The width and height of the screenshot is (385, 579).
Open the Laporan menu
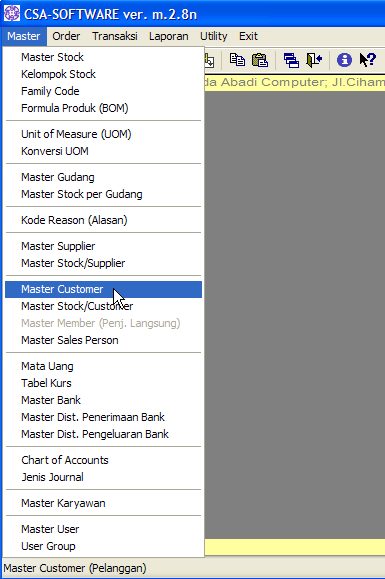[x=169, y=36]
